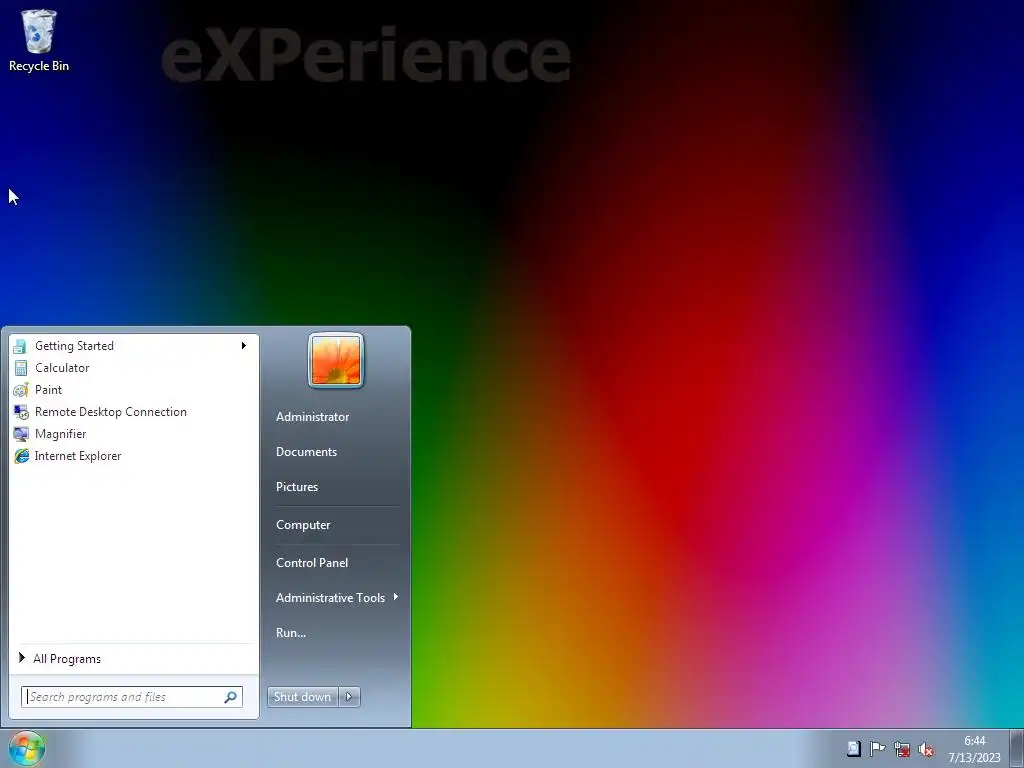
Task: Launch Internet Explorer by its label
Action: pyautogui.click(x=78, y=456)
